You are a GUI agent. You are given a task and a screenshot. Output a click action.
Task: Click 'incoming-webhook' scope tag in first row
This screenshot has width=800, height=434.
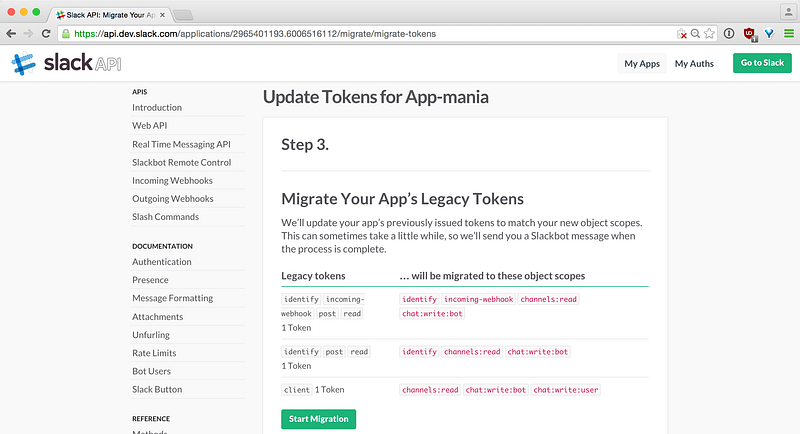[478, 299]
